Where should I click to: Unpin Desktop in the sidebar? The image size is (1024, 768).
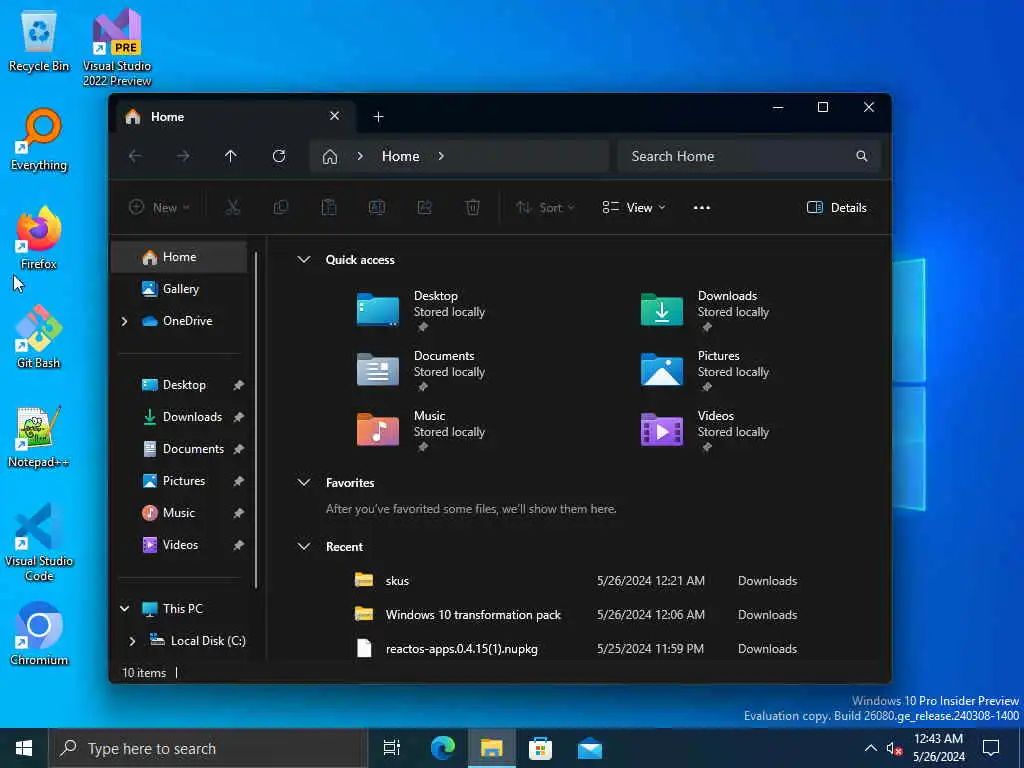point(238,385)
